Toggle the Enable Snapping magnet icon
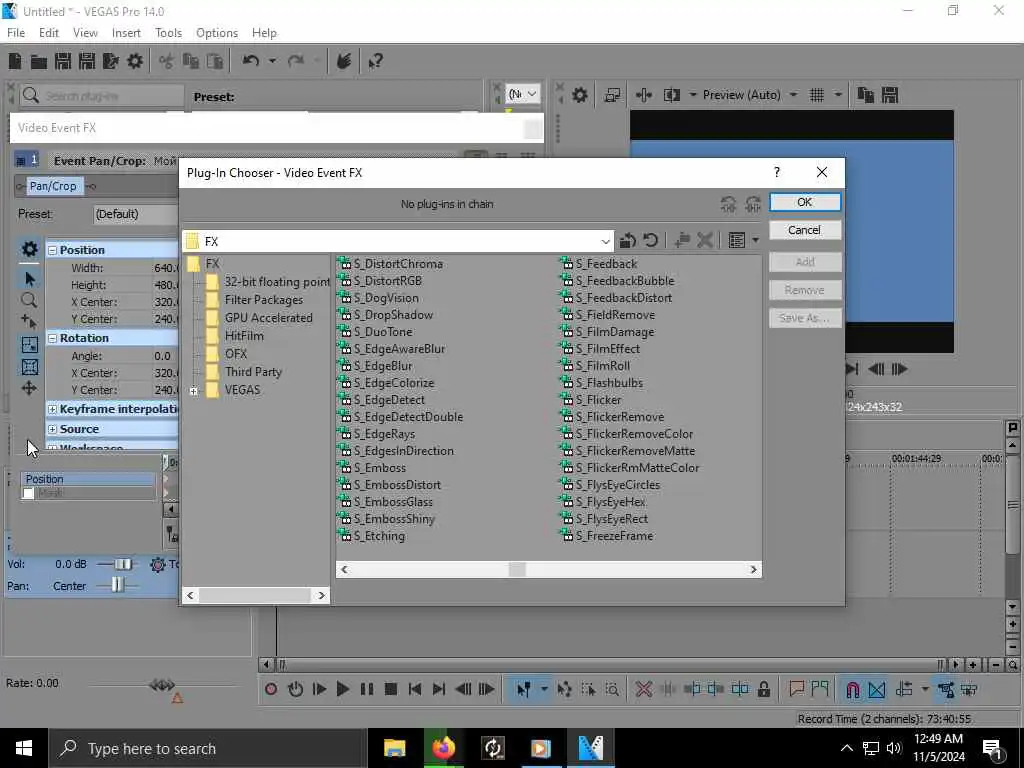The width and height of the screenshot is (1024, 768). coord(852,690)
